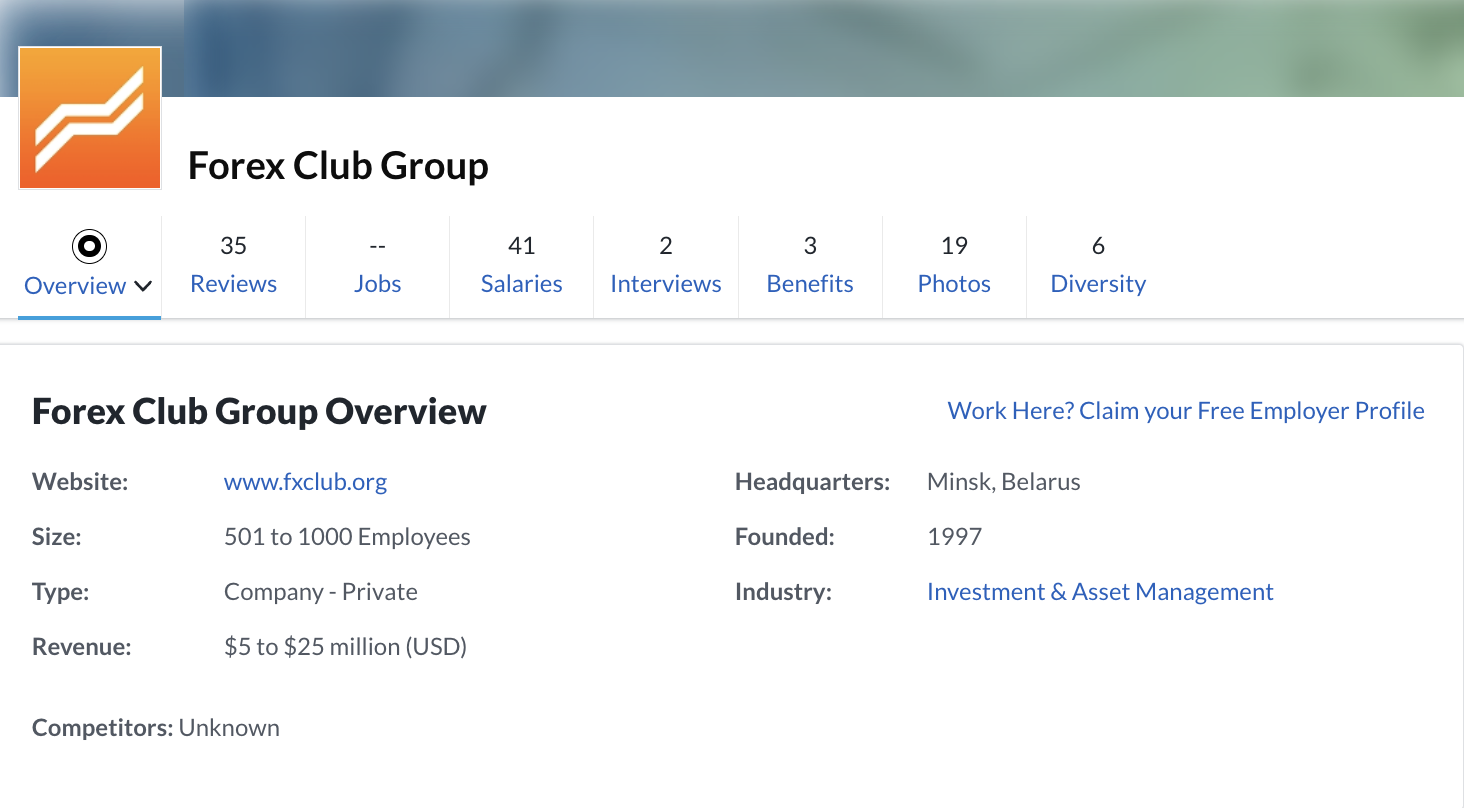Click the Founded: label

(785, 537)
